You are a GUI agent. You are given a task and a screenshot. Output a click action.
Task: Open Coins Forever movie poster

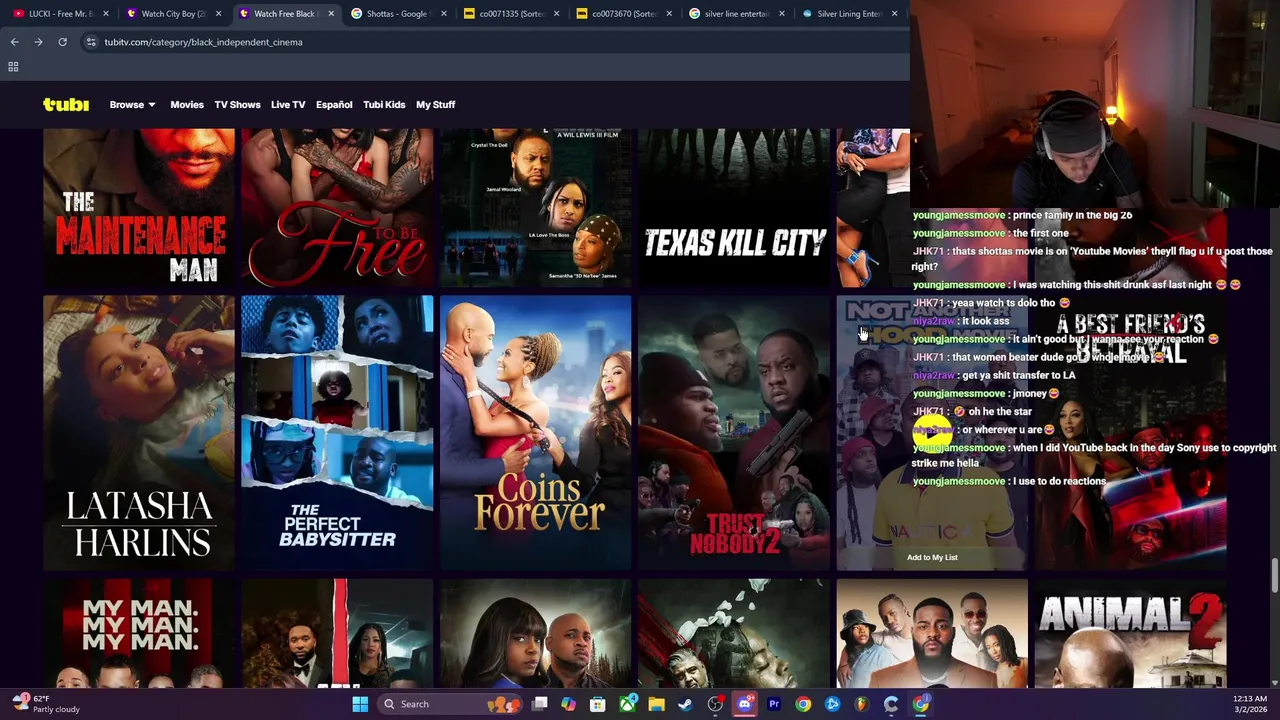point(536,432)
